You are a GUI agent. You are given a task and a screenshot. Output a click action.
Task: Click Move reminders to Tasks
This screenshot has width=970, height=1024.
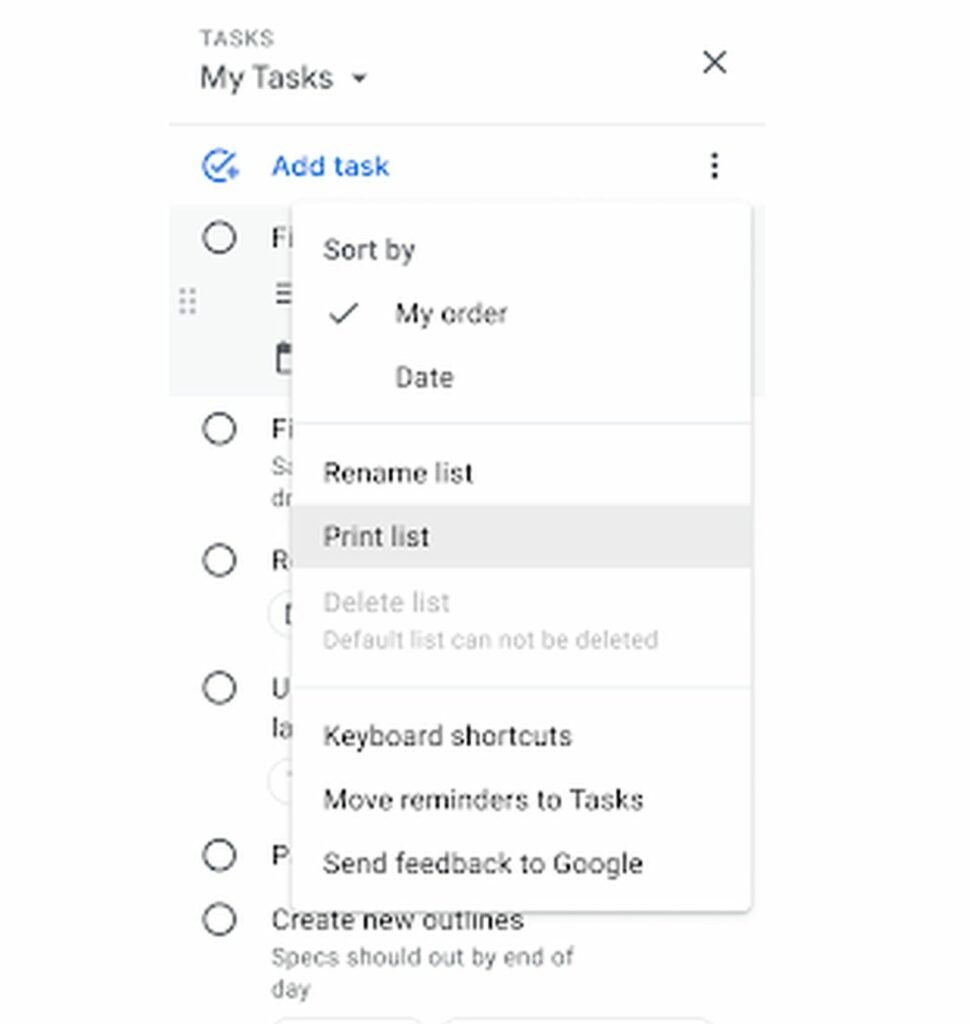tap(483, 800)
